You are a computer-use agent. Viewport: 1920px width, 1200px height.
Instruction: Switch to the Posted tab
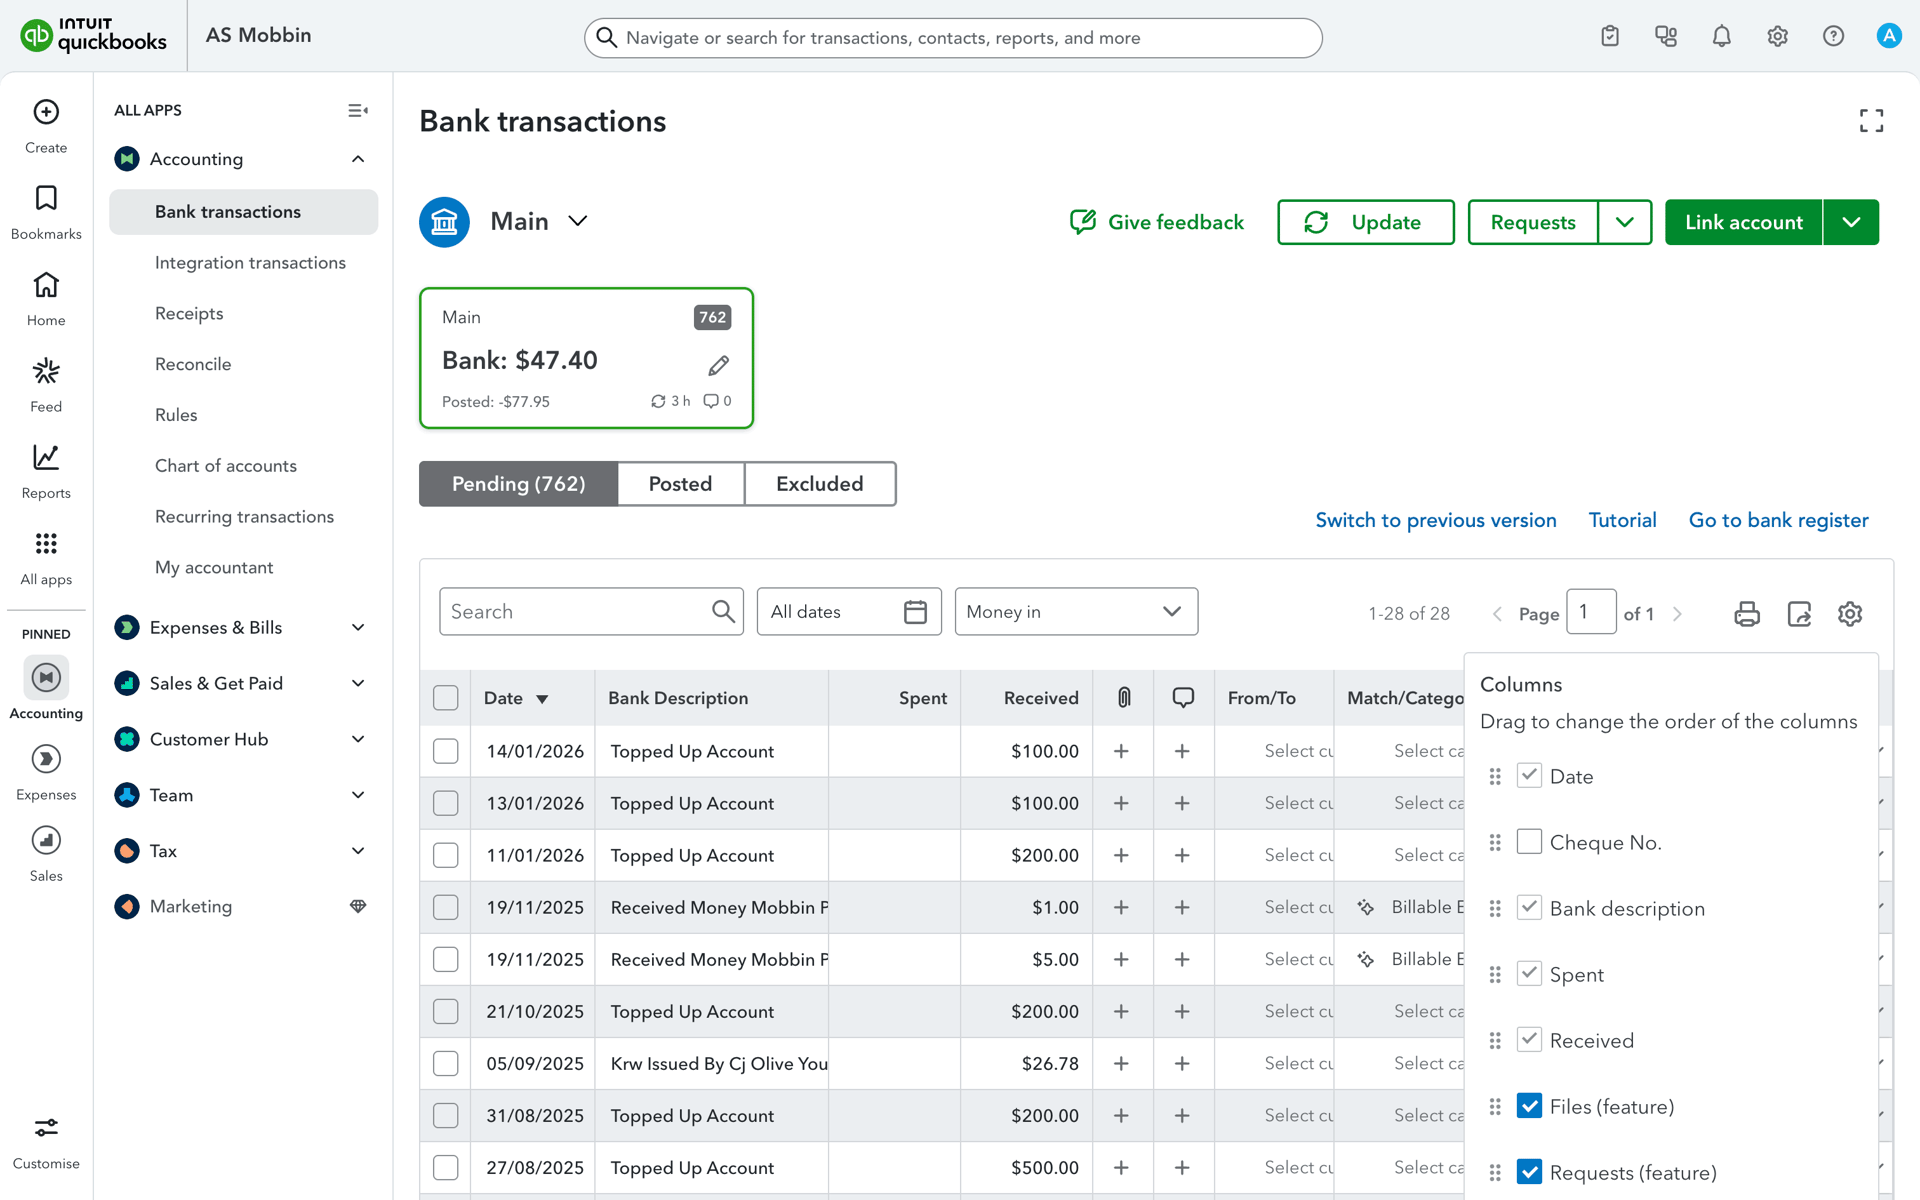[680, 484]
